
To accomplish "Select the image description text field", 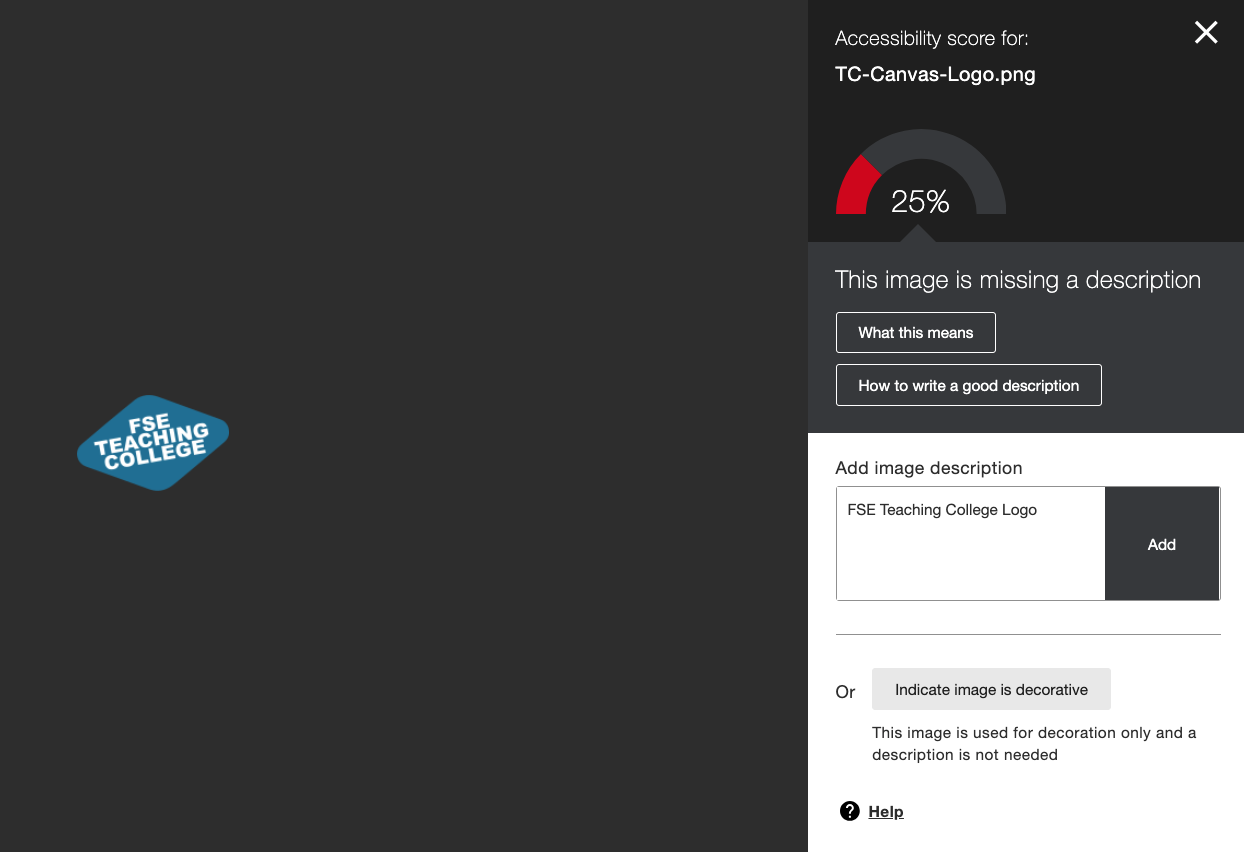I will [970, 543].
